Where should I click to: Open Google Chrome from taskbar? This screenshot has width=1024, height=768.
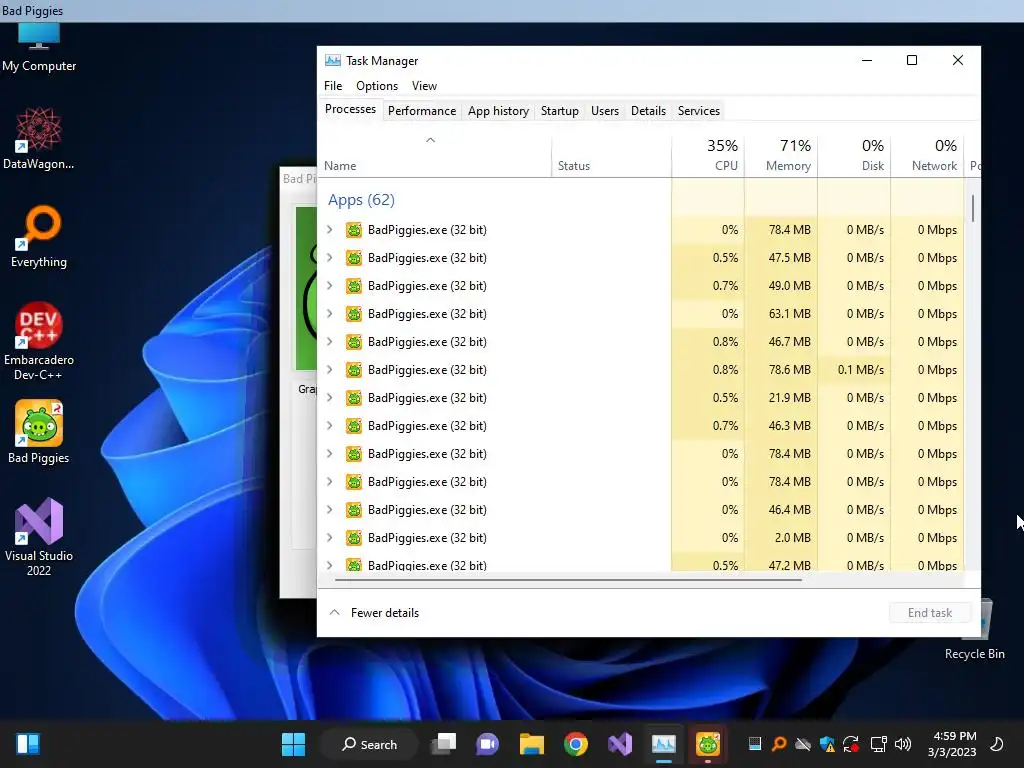tap(575, 744)
